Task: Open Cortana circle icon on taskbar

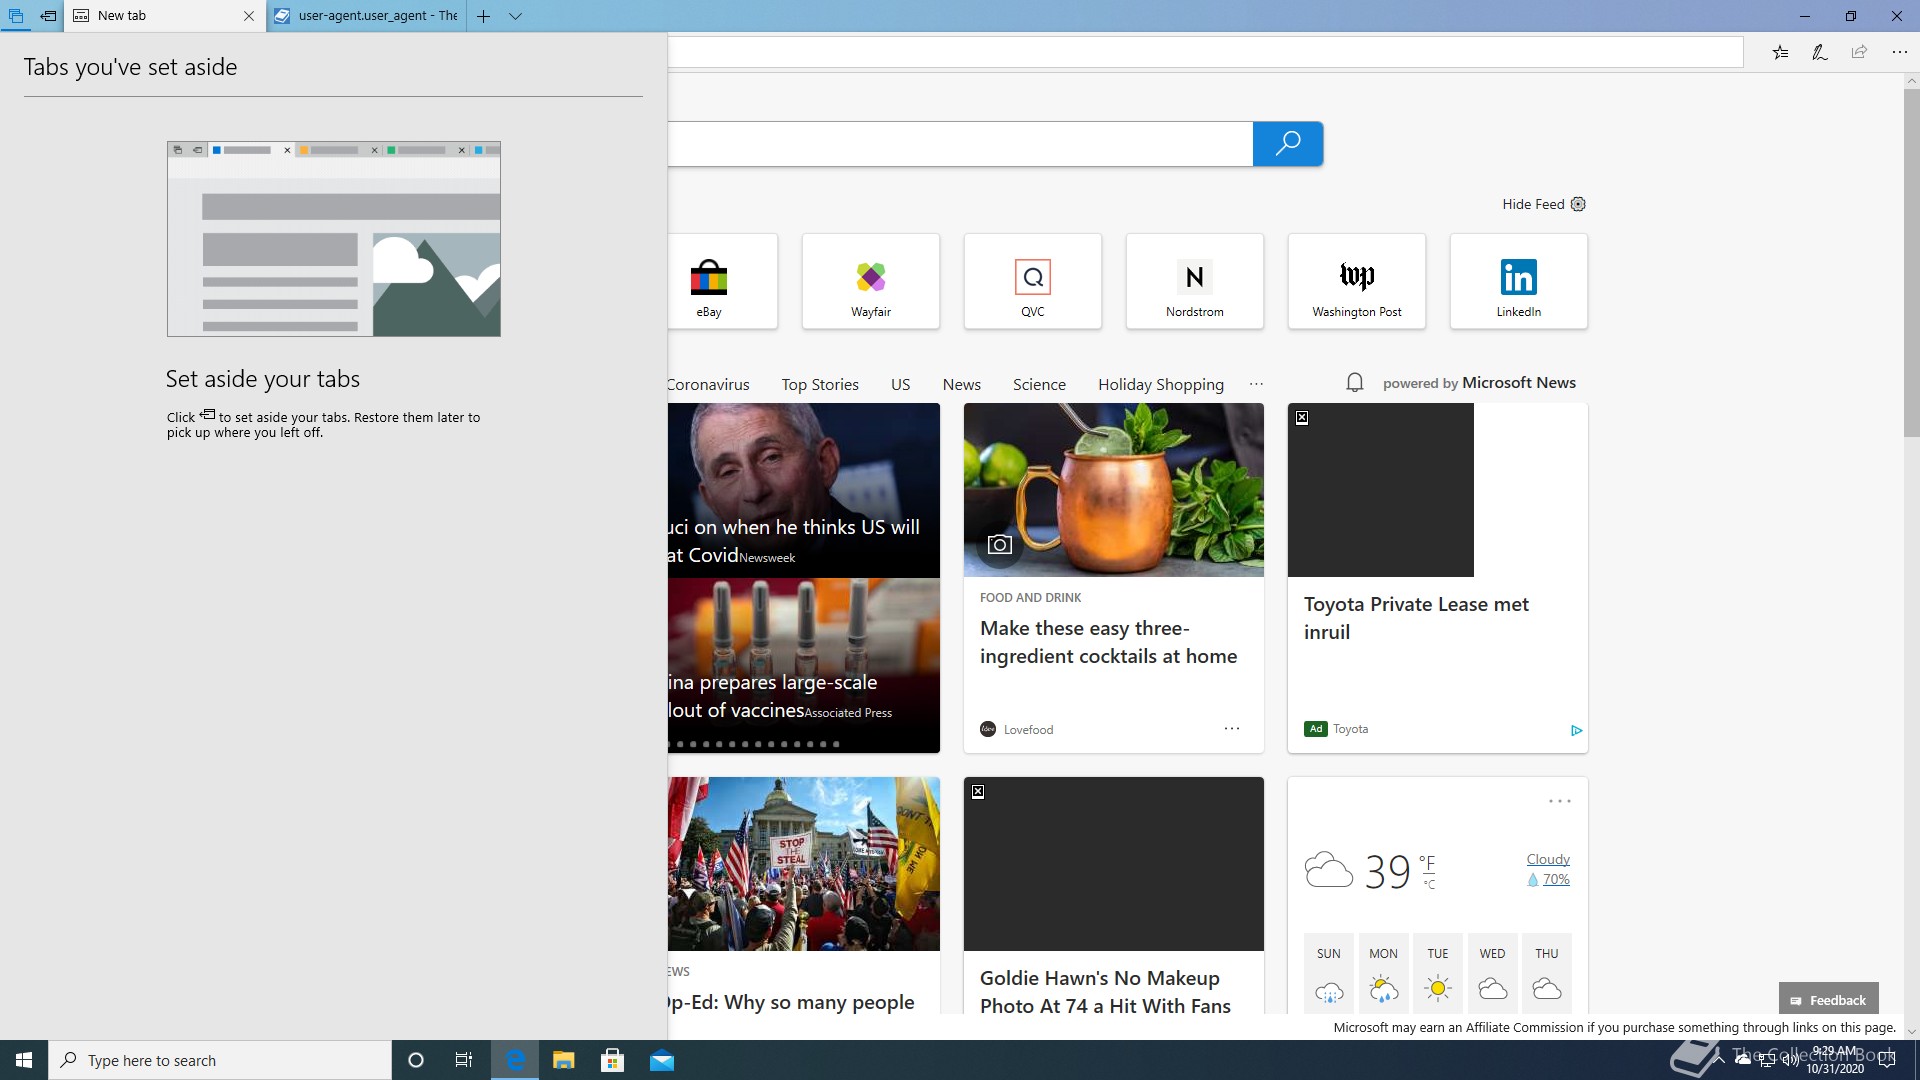Action: point(416,1060)
